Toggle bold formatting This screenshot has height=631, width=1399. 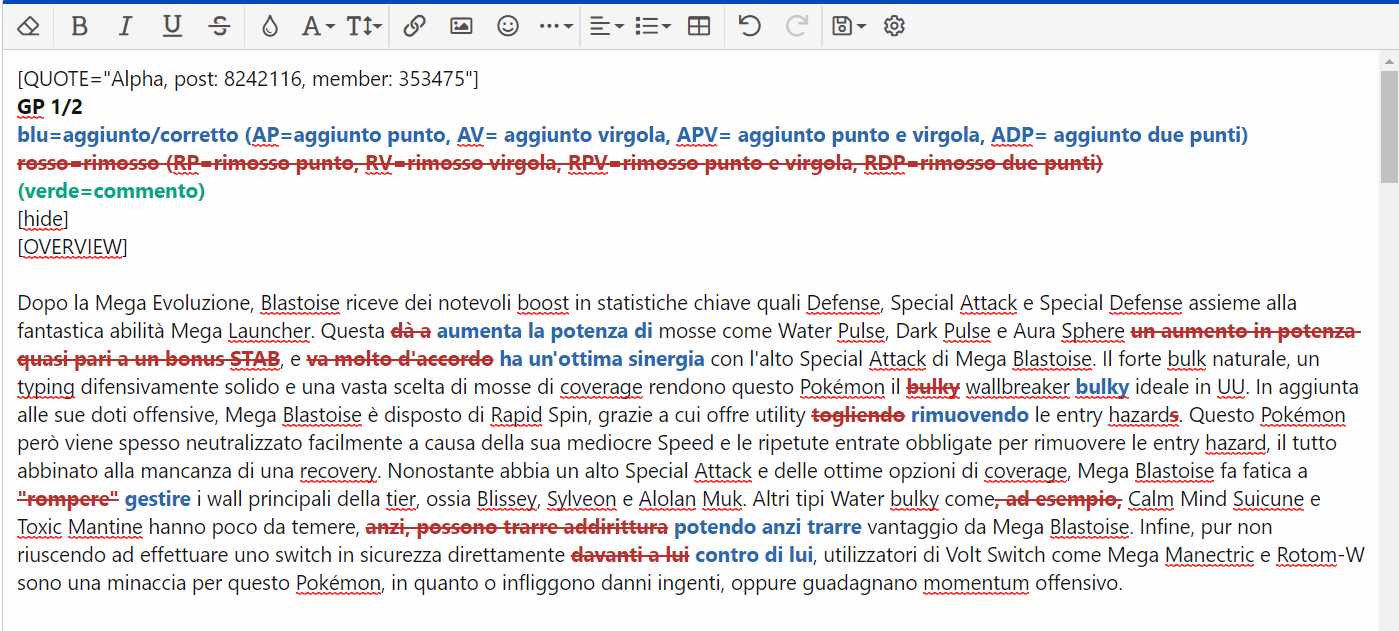point(79,27)
